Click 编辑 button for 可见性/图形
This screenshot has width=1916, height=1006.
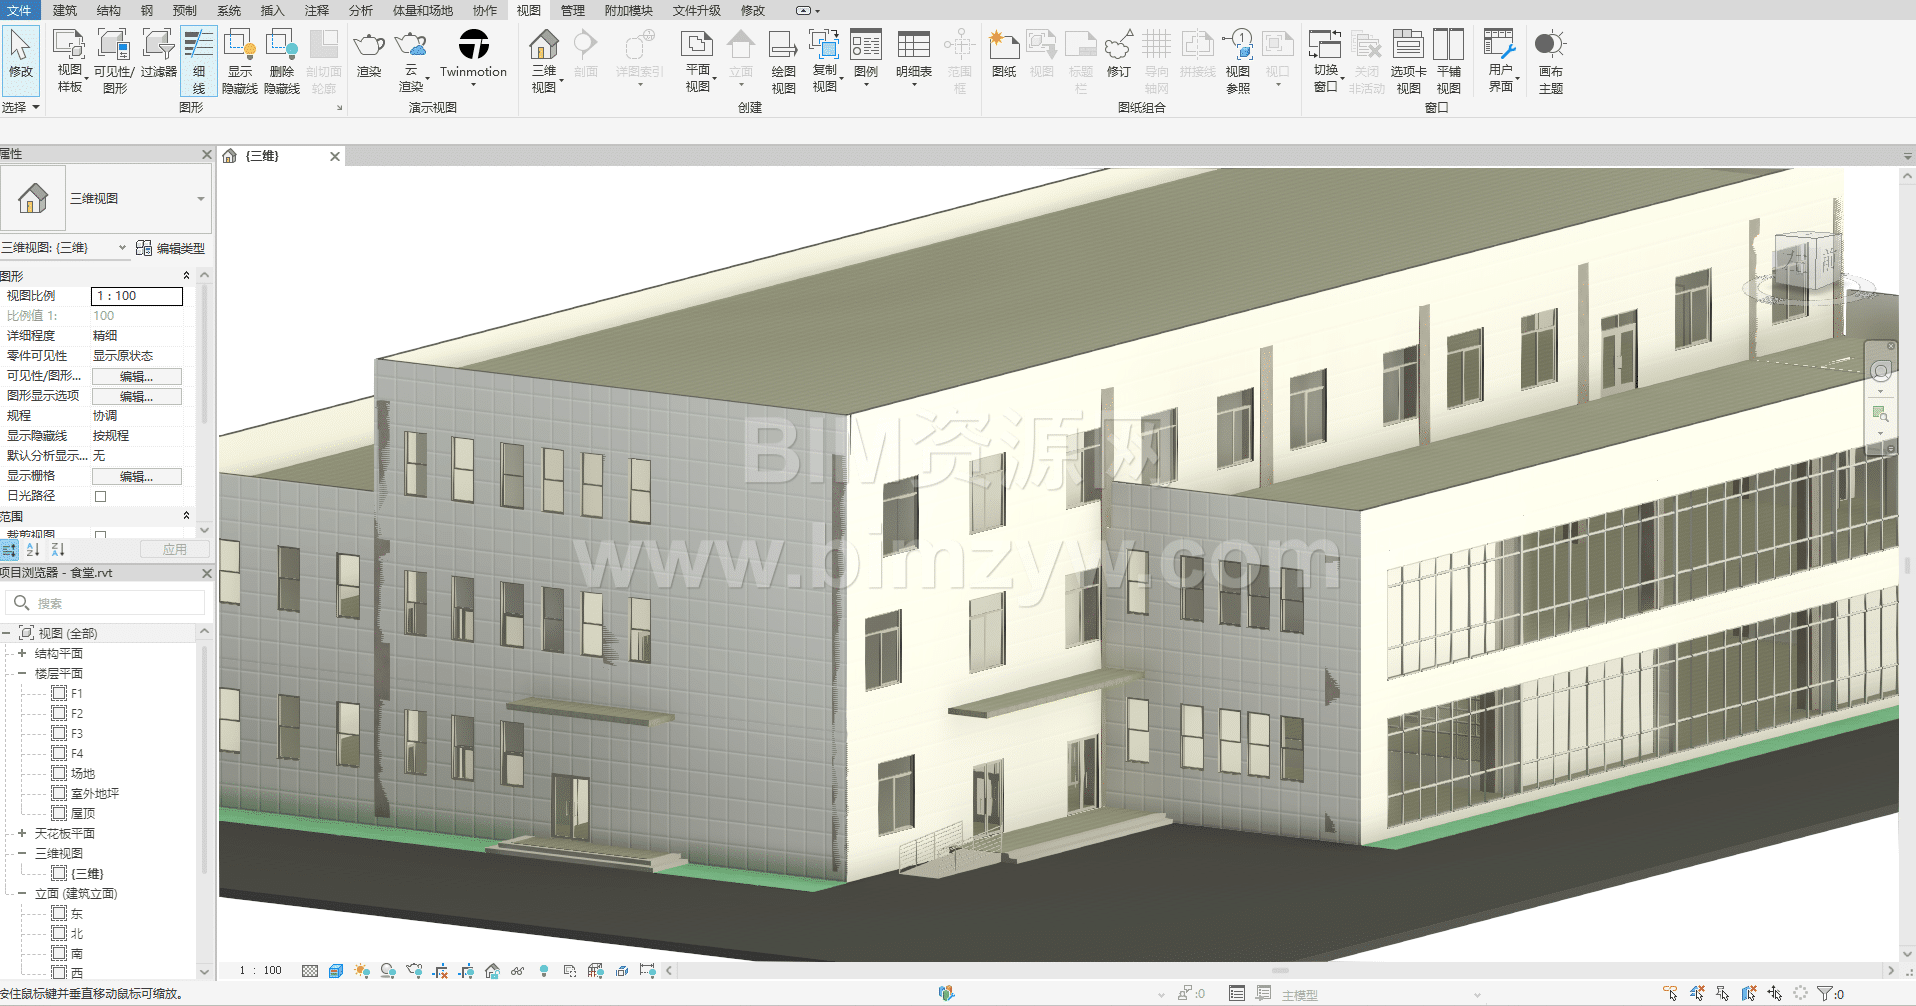137,376
